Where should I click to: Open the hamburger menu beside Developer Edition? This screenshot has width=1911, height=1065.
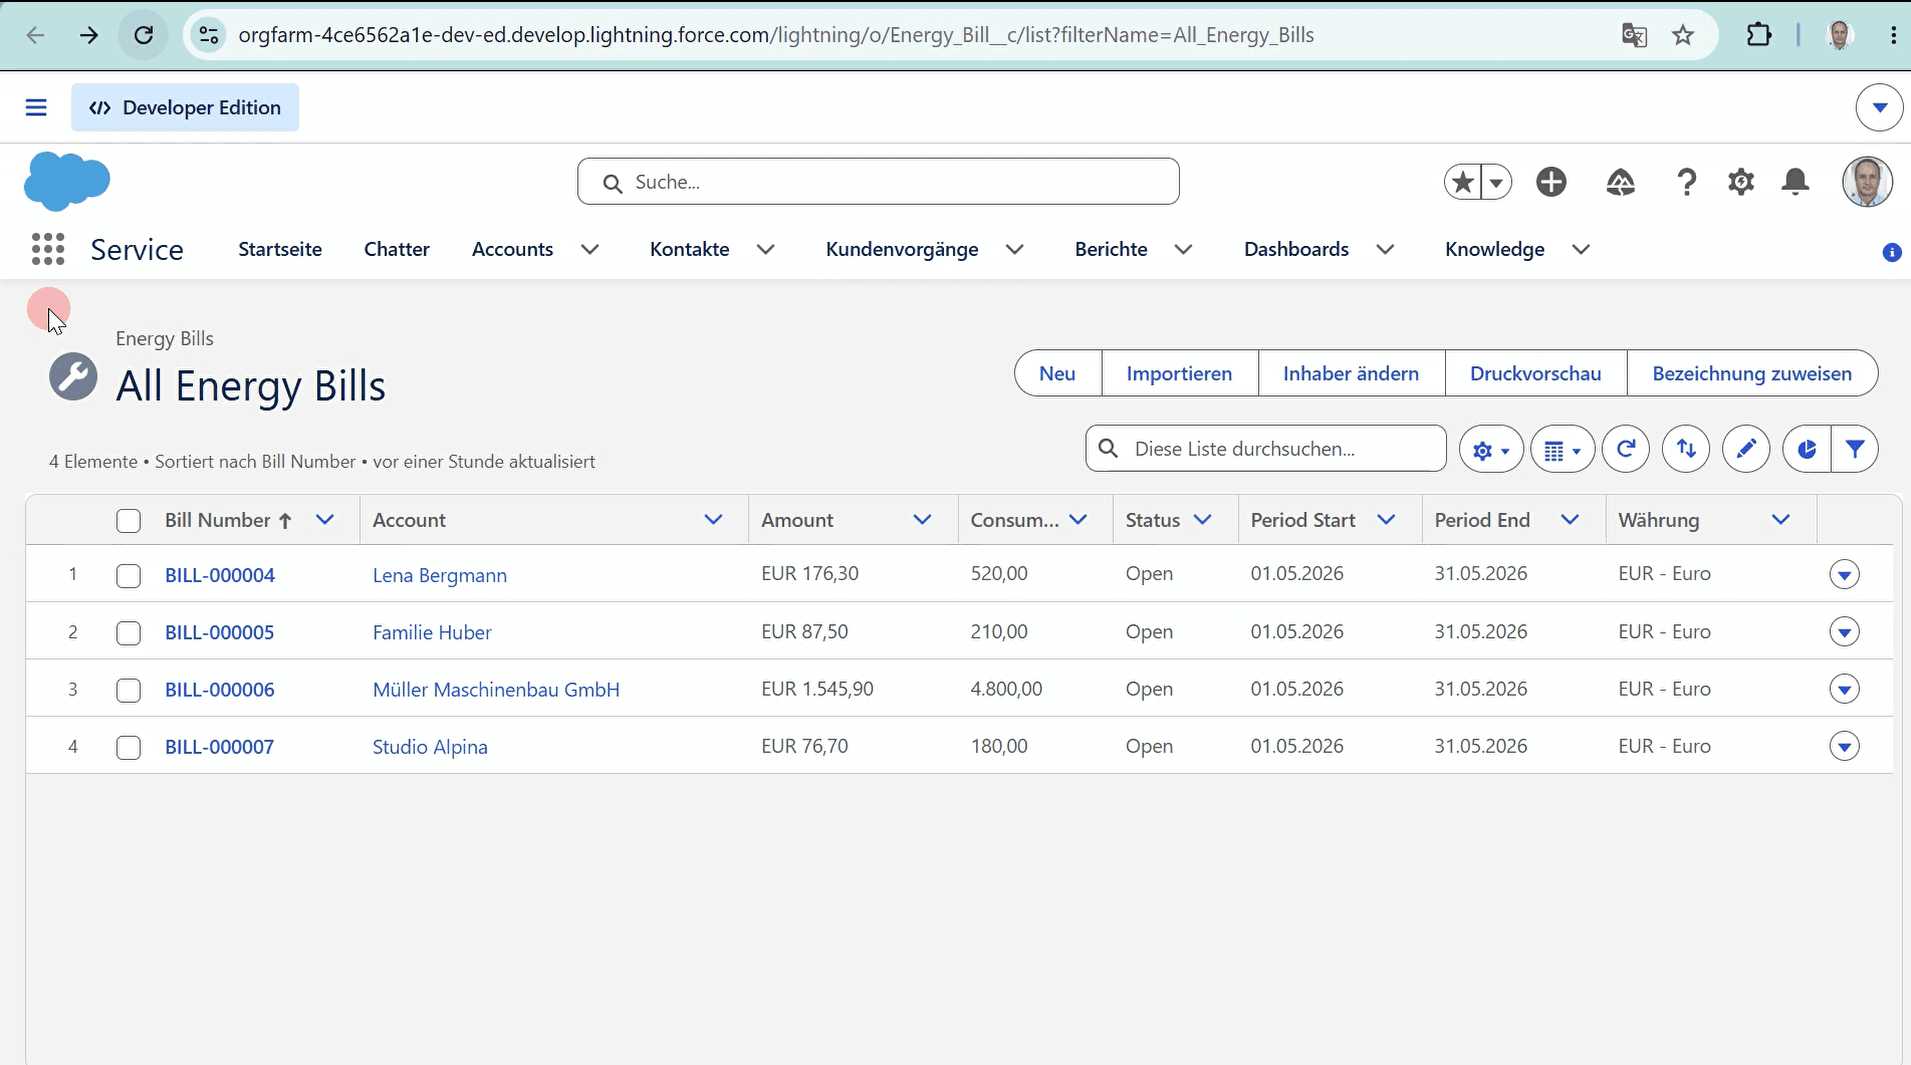coord(36,107)
